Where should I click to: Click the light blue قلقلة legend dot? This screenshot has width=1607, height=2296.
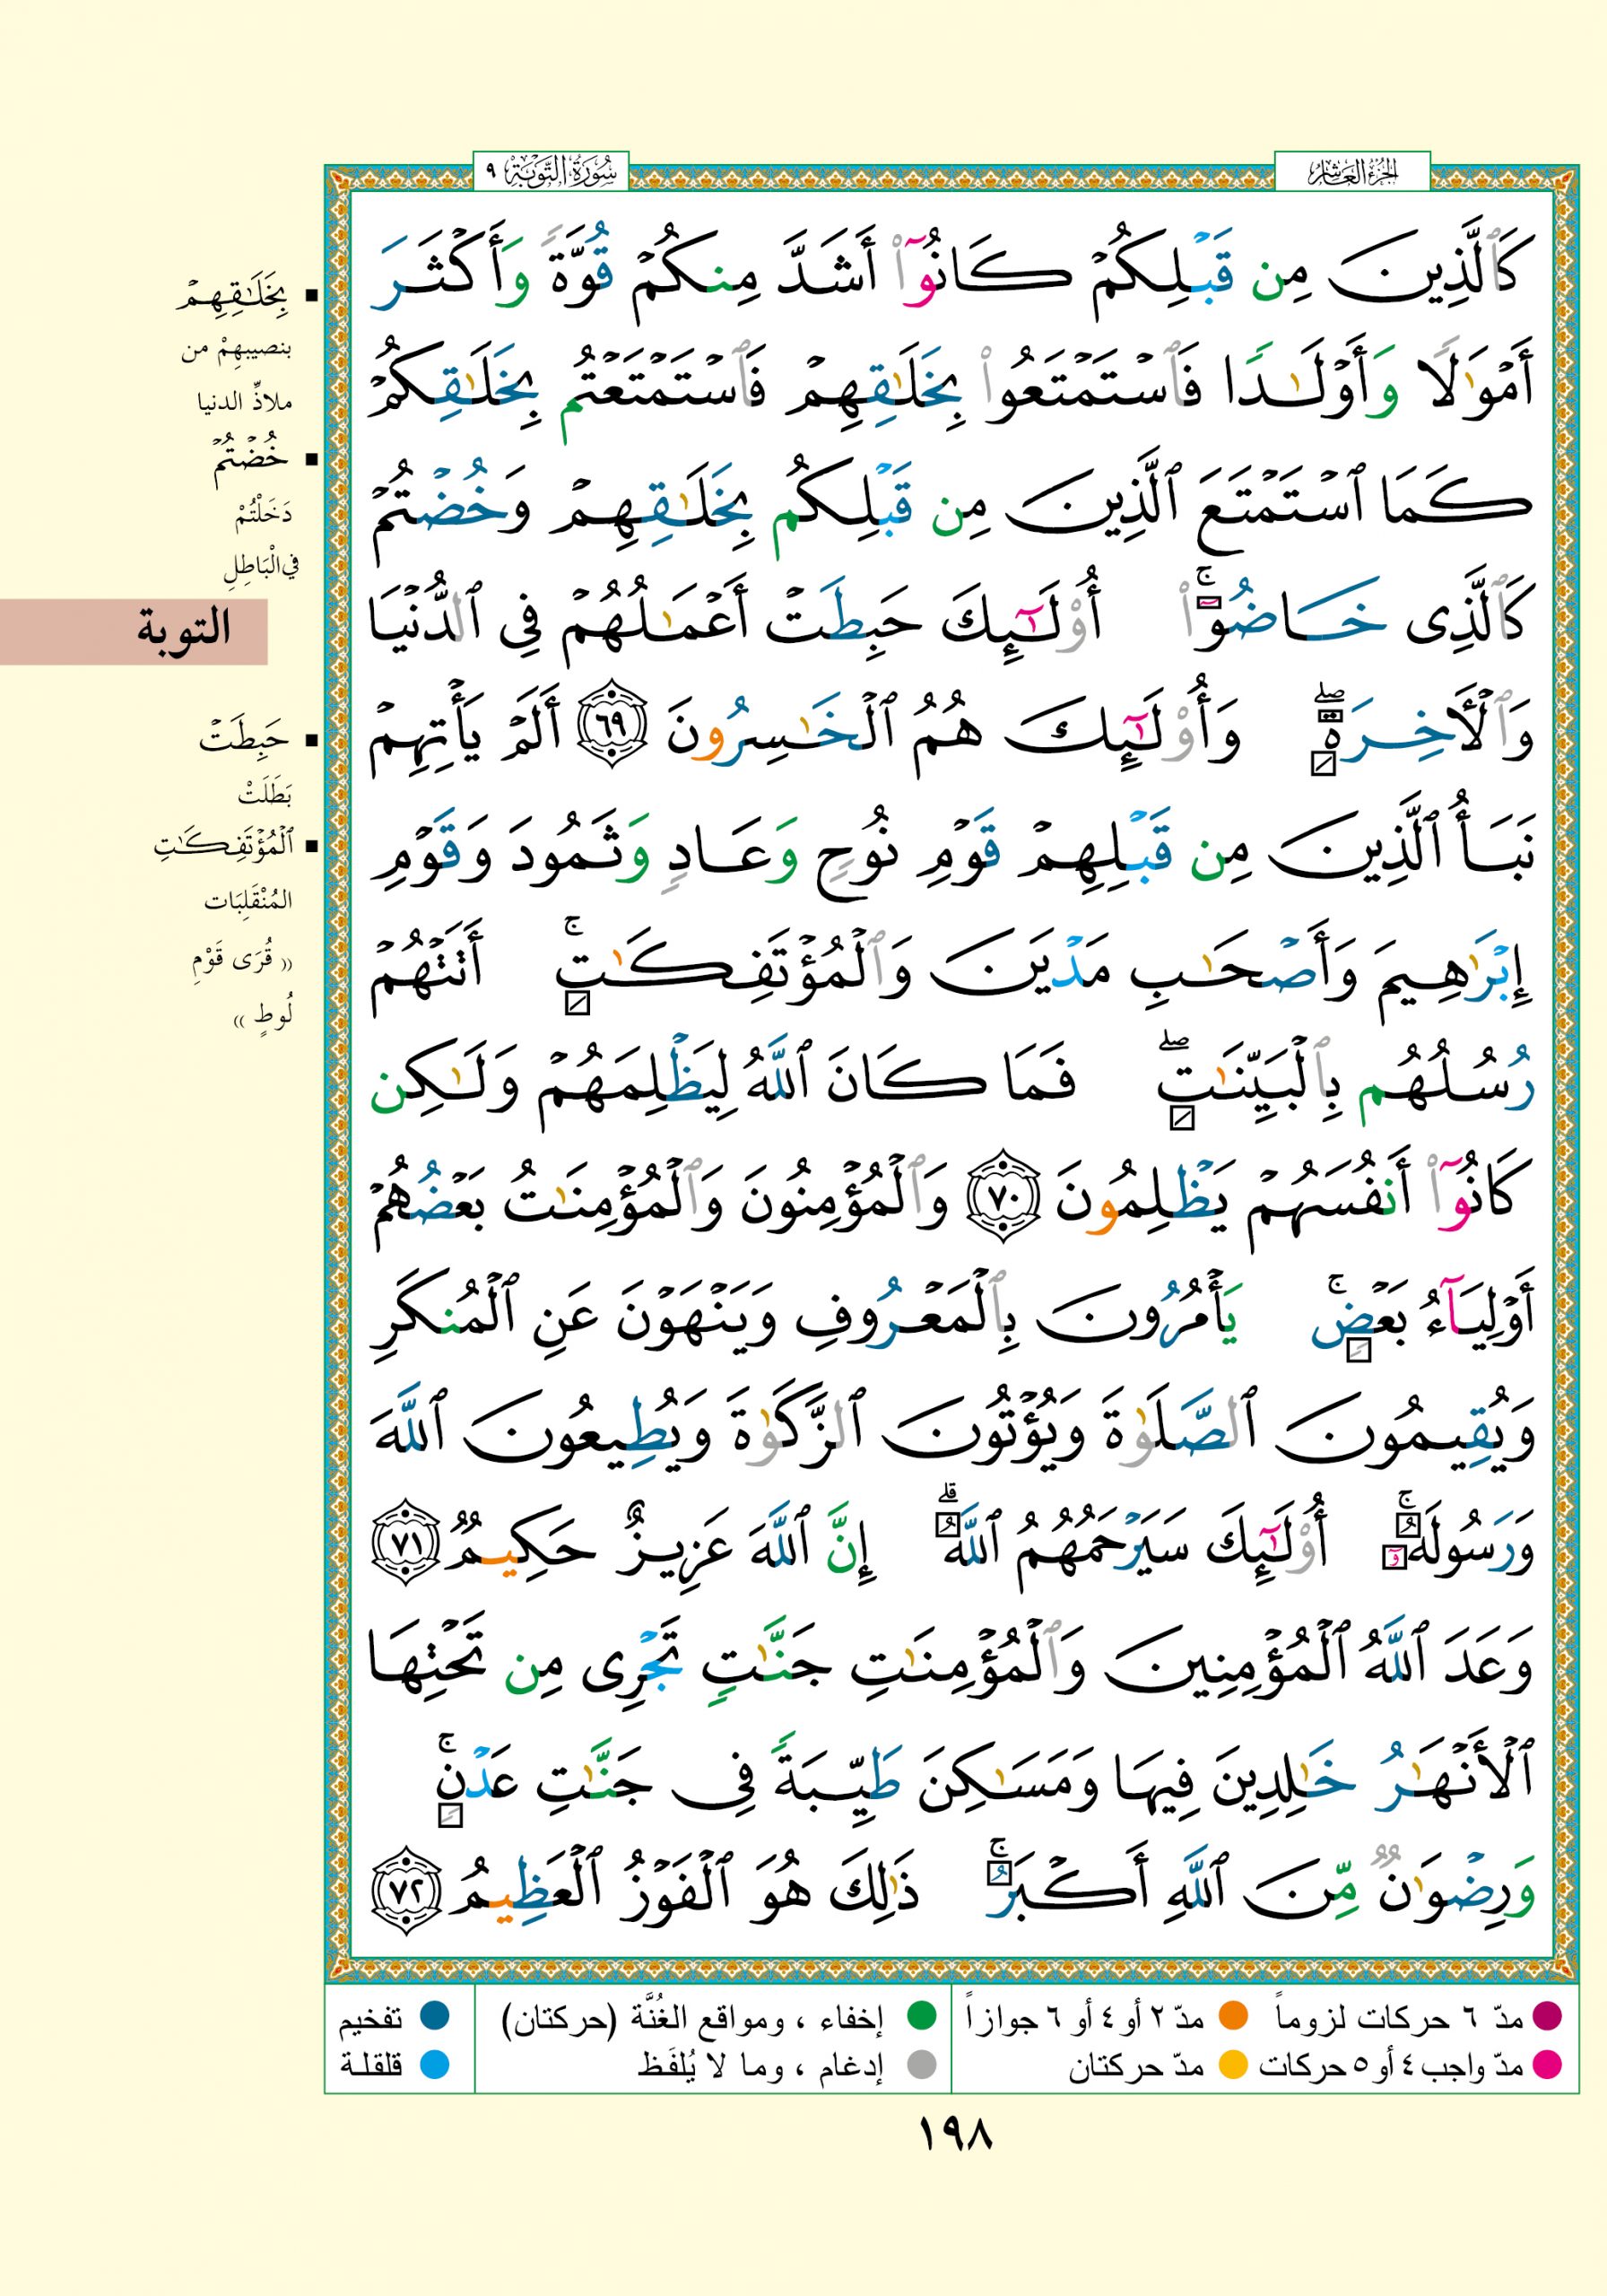tap(433, 2064)
